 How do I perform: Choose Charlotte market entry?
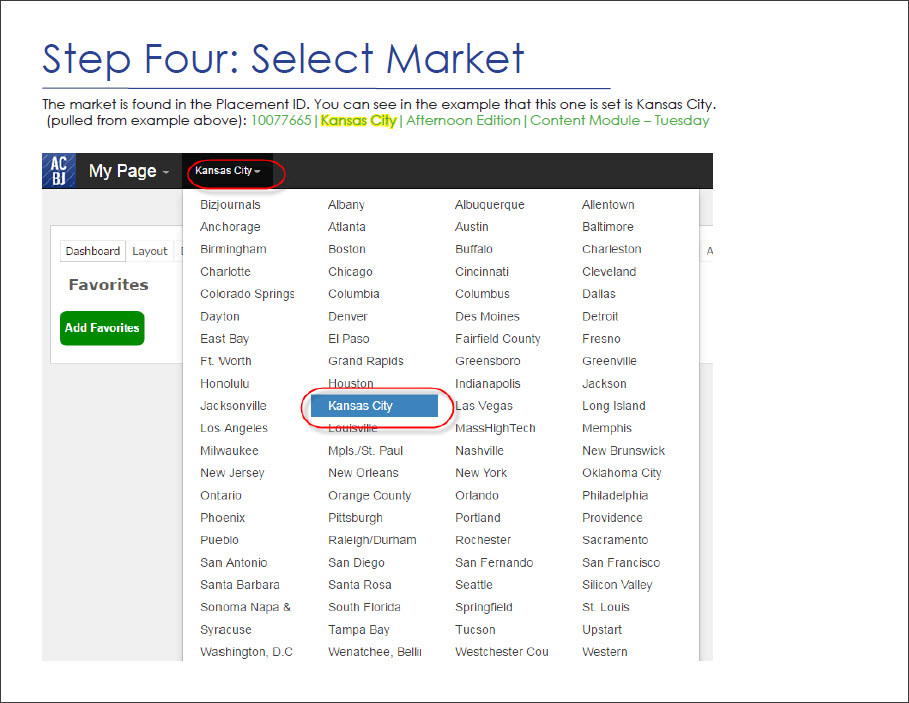pyautogui.click(x=226, y=272)
